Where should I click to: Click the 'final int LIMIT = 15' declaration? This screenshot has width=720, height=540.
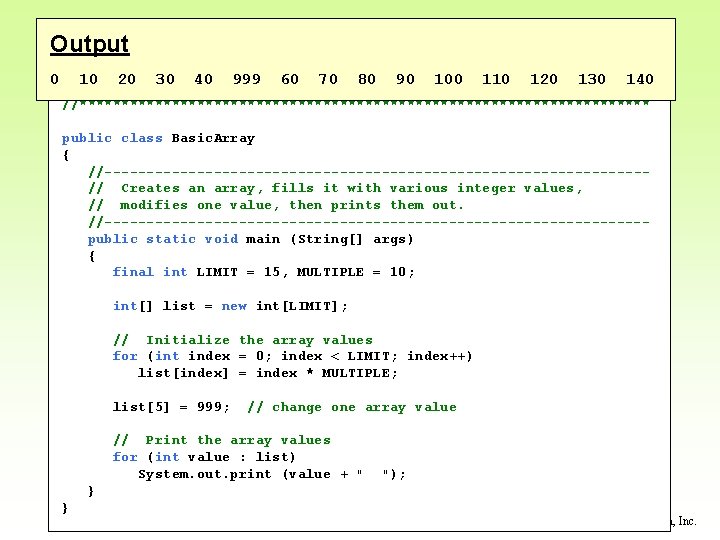(x=197, y=272)
